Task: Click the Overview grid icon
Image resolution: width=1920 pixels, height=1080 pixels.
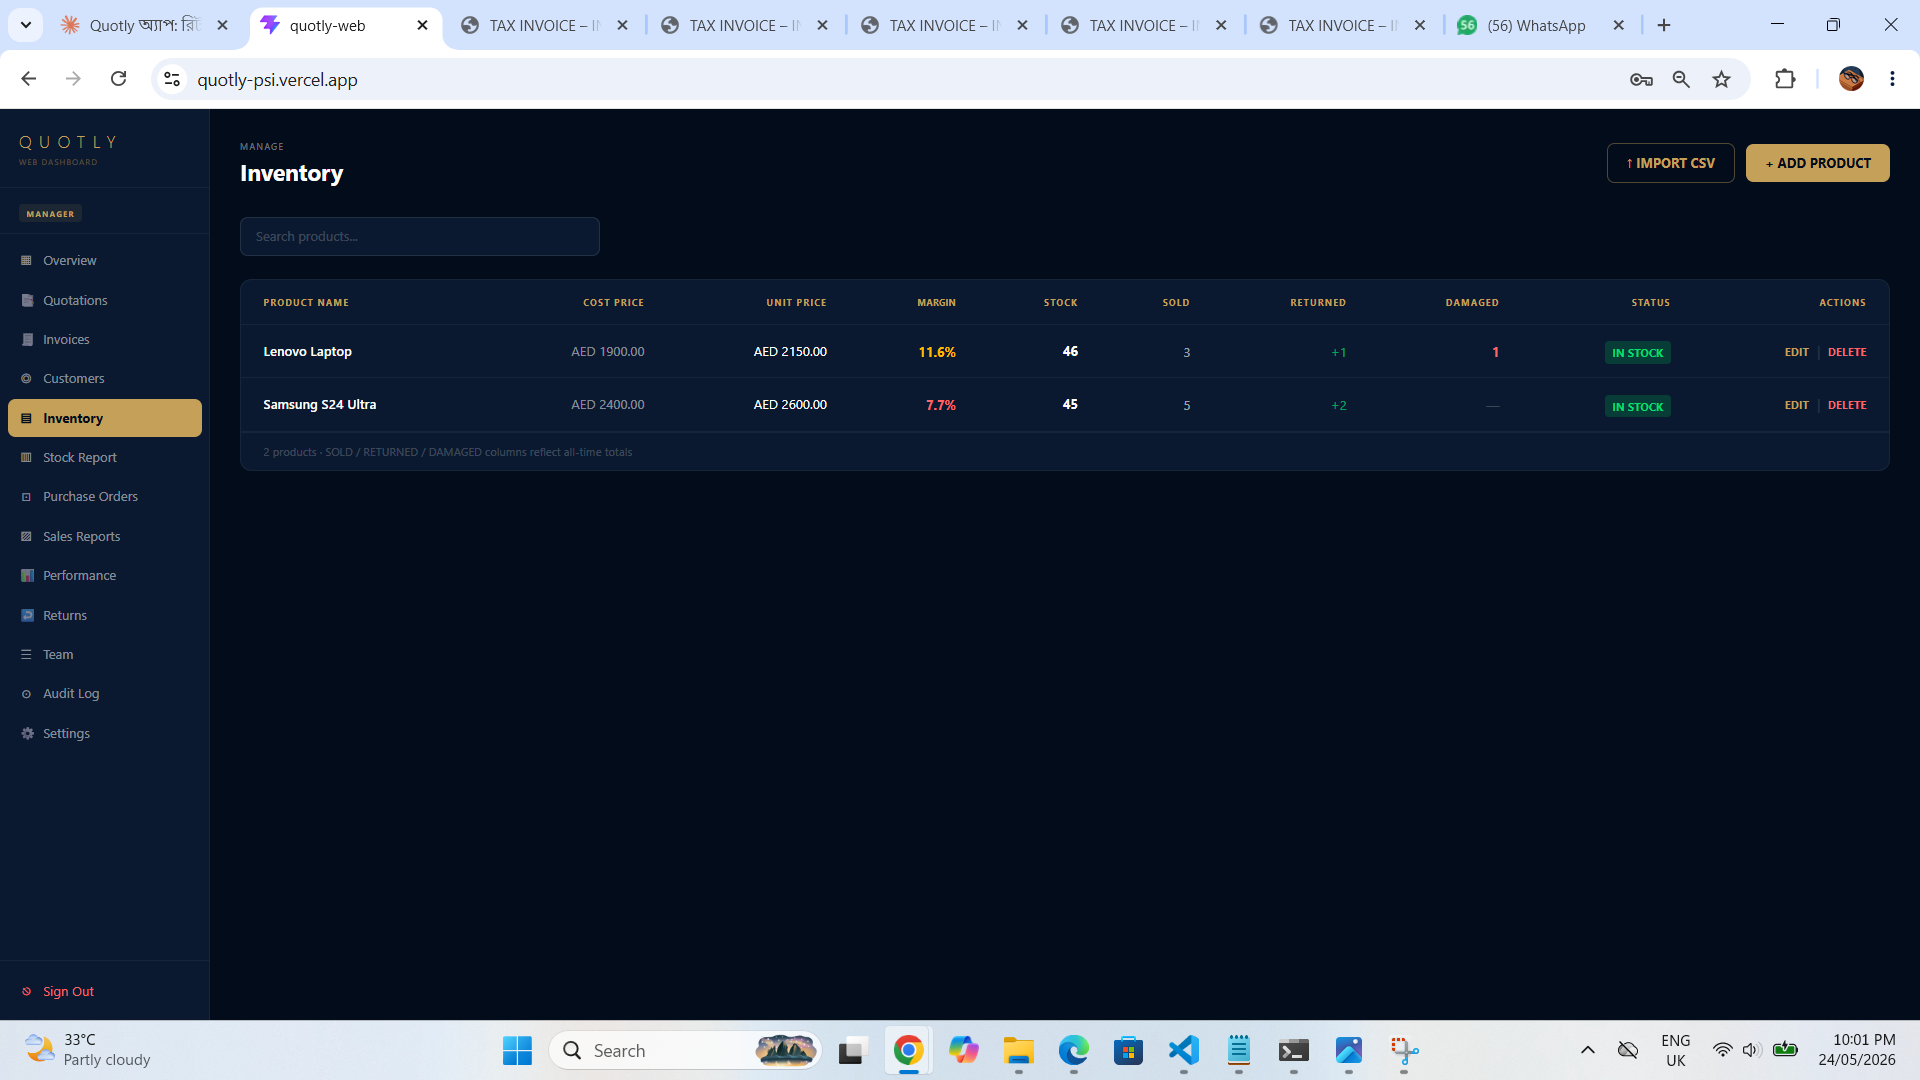Action: [x=27, y=260]
